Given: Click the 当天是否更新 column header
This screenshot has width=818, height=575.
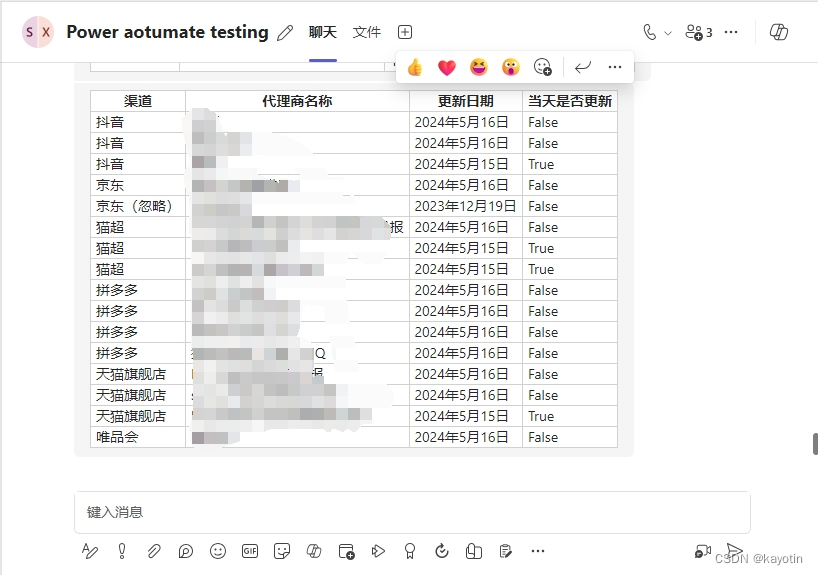Looking at the screenshot, I should [x=570, y=101].
